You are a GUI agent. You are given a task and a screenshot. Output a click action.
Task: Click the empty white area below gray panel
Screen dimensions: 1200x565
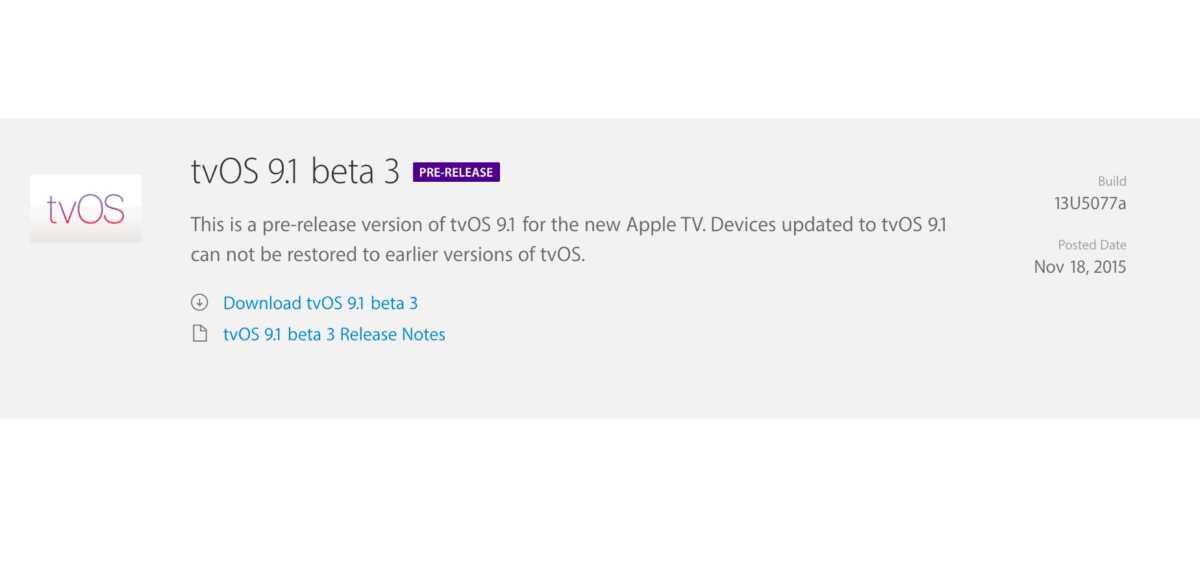tap(600, 490)
